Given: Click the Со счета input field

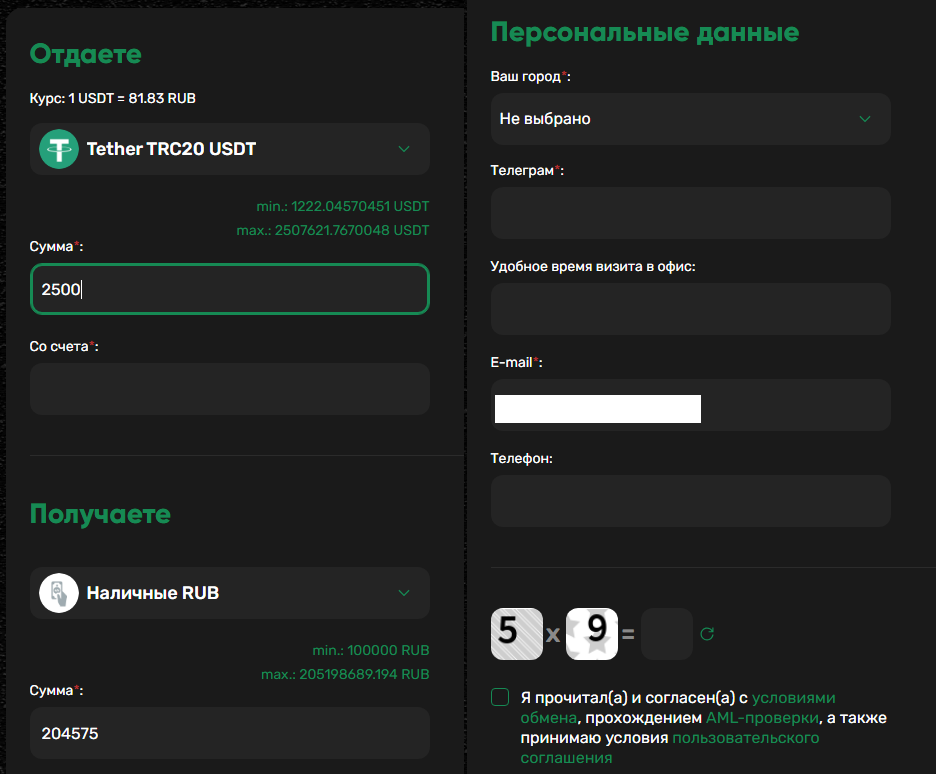Looking at the screenshot, I should coord(229,389).
